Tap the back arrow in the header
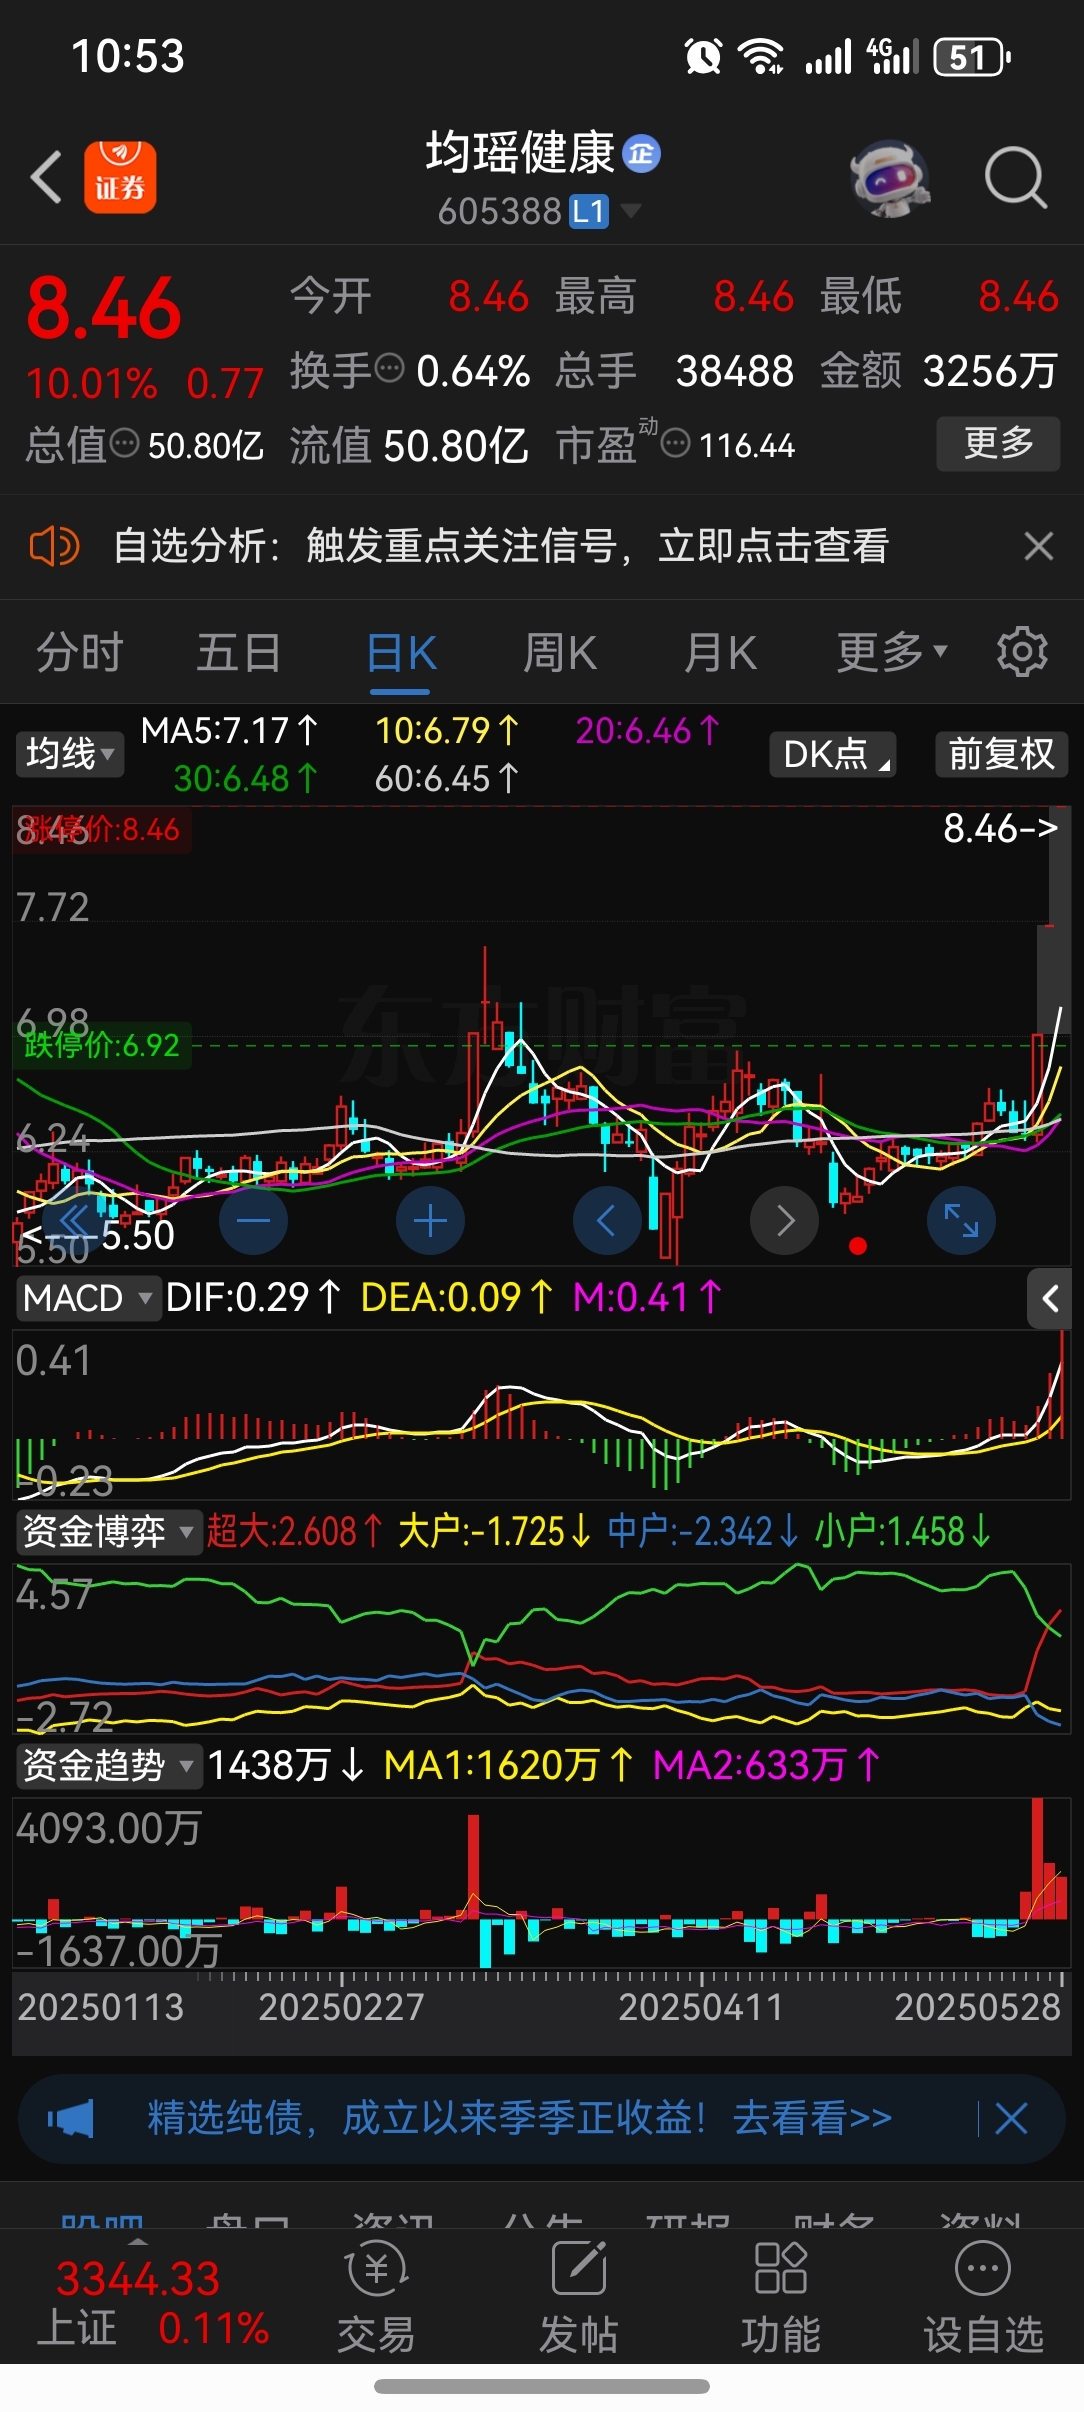The width and height of the screenshot is (1084, 2412). [46, 177]
